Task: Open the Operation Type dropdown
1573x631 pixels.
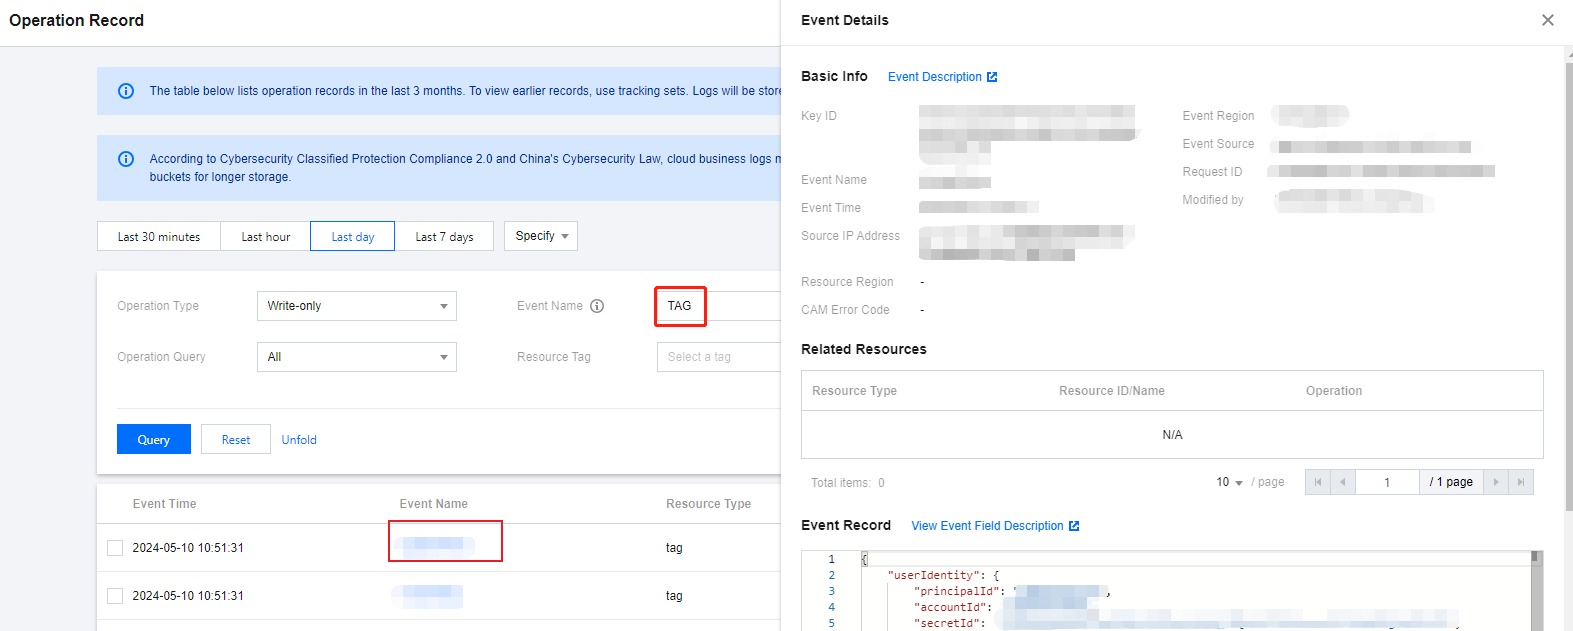Action: coord(356,306)
